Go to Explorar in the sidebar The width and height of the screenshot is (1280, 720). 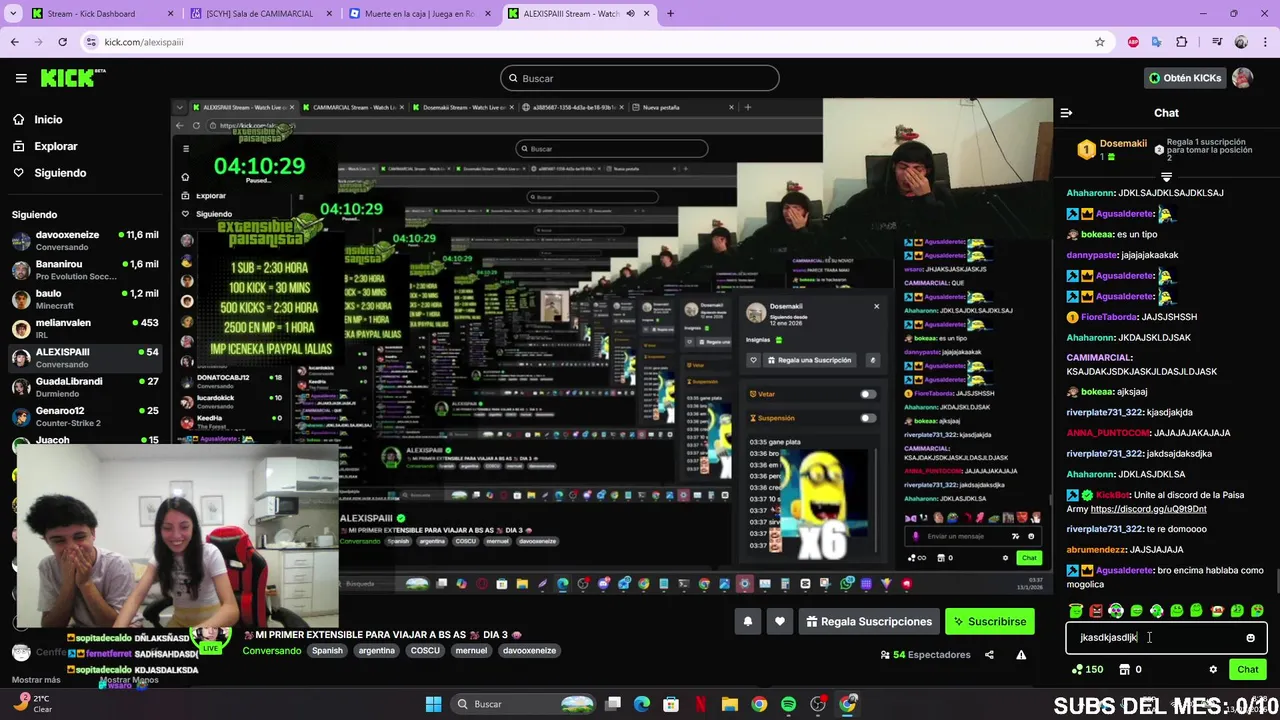45,146
